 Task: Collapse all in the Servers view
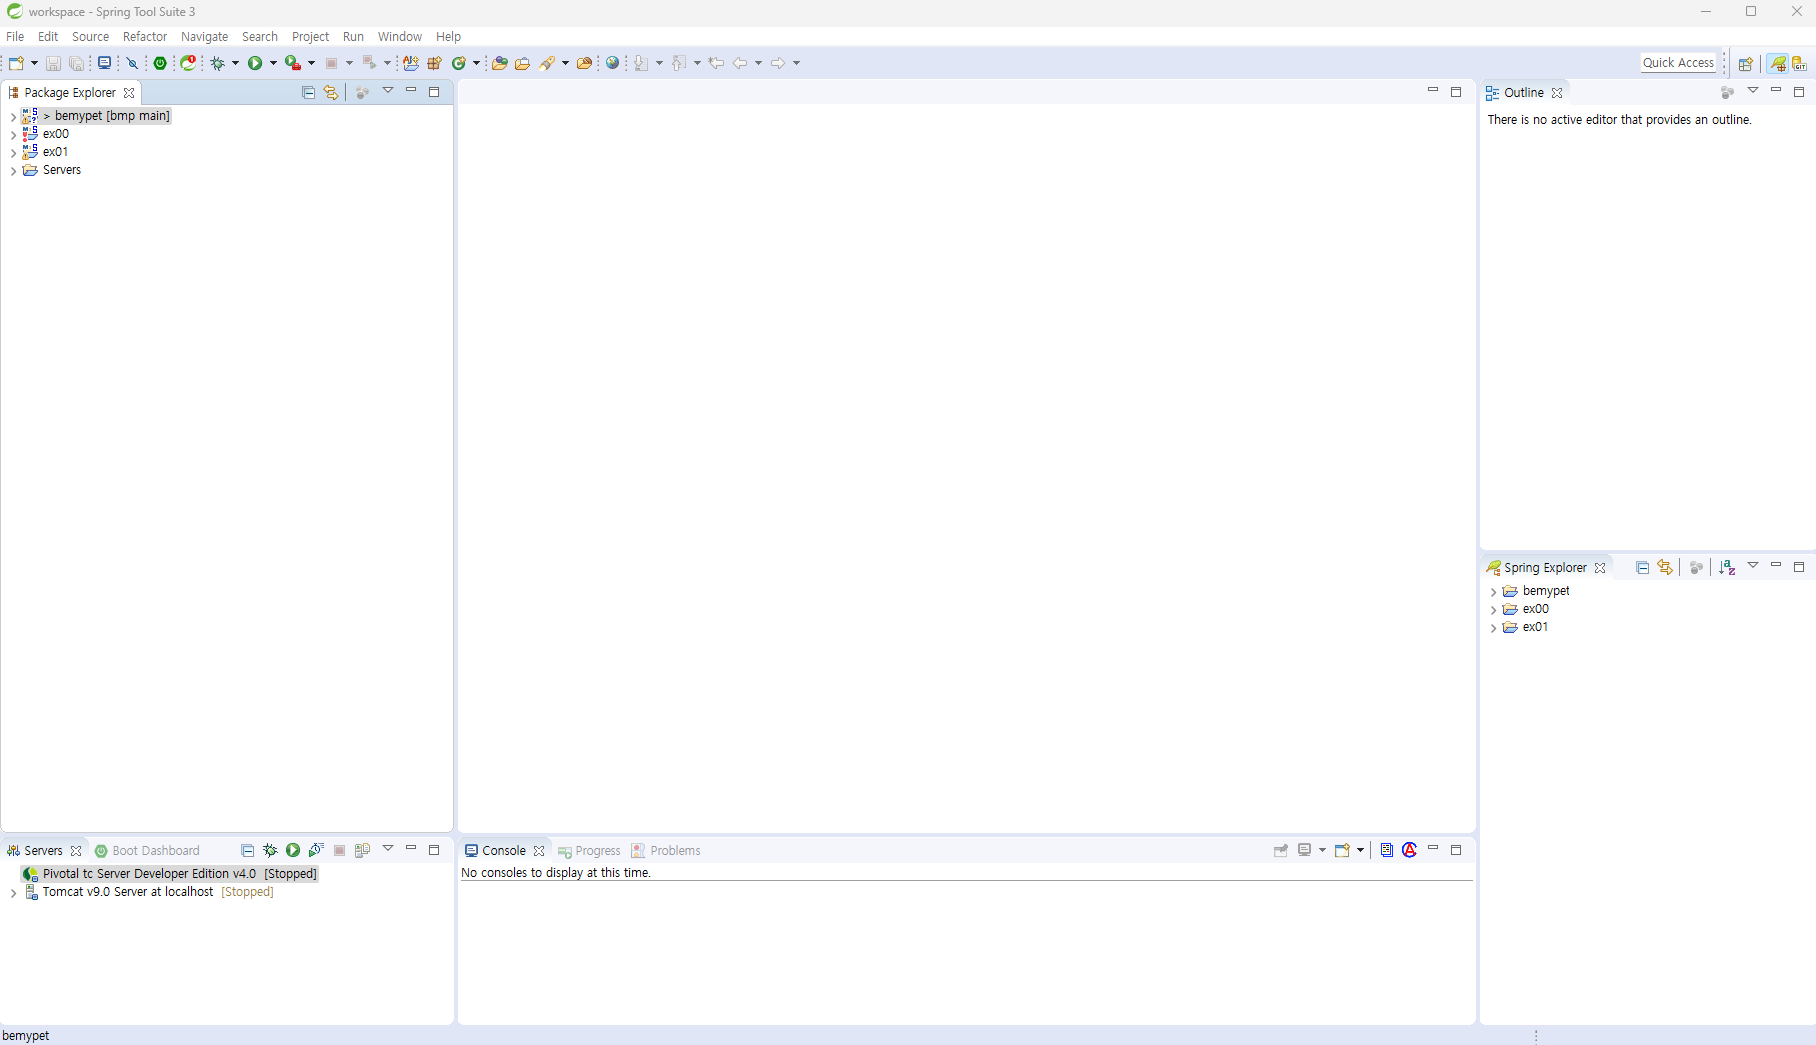(247, 850)
